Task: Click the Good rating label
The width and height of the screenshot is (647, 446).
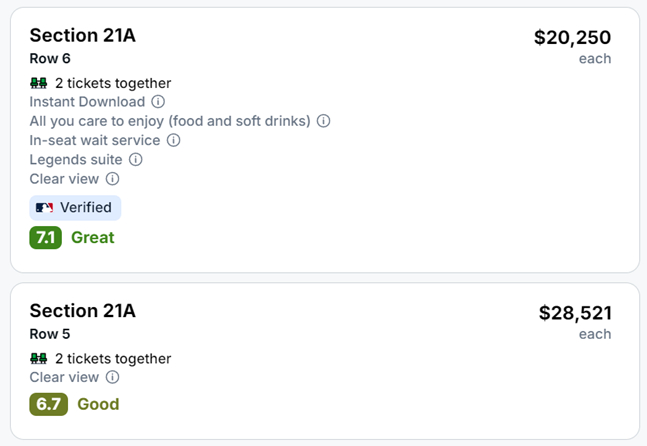Action: point(98,404)
